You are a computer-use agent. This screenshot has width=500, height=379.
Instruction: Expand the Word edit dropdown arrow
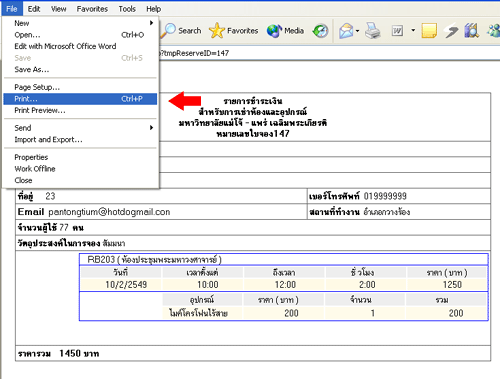point(413,30)
